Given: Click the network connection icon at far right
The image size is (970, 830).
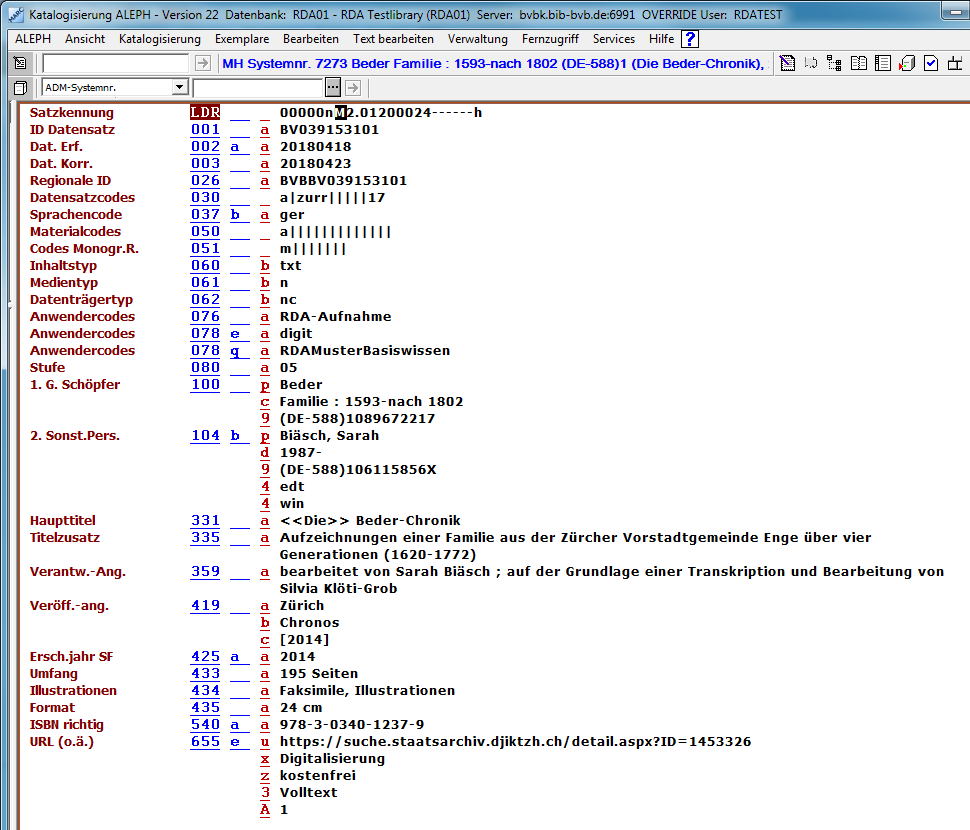Looking at the screenshot, I should 955,64.
